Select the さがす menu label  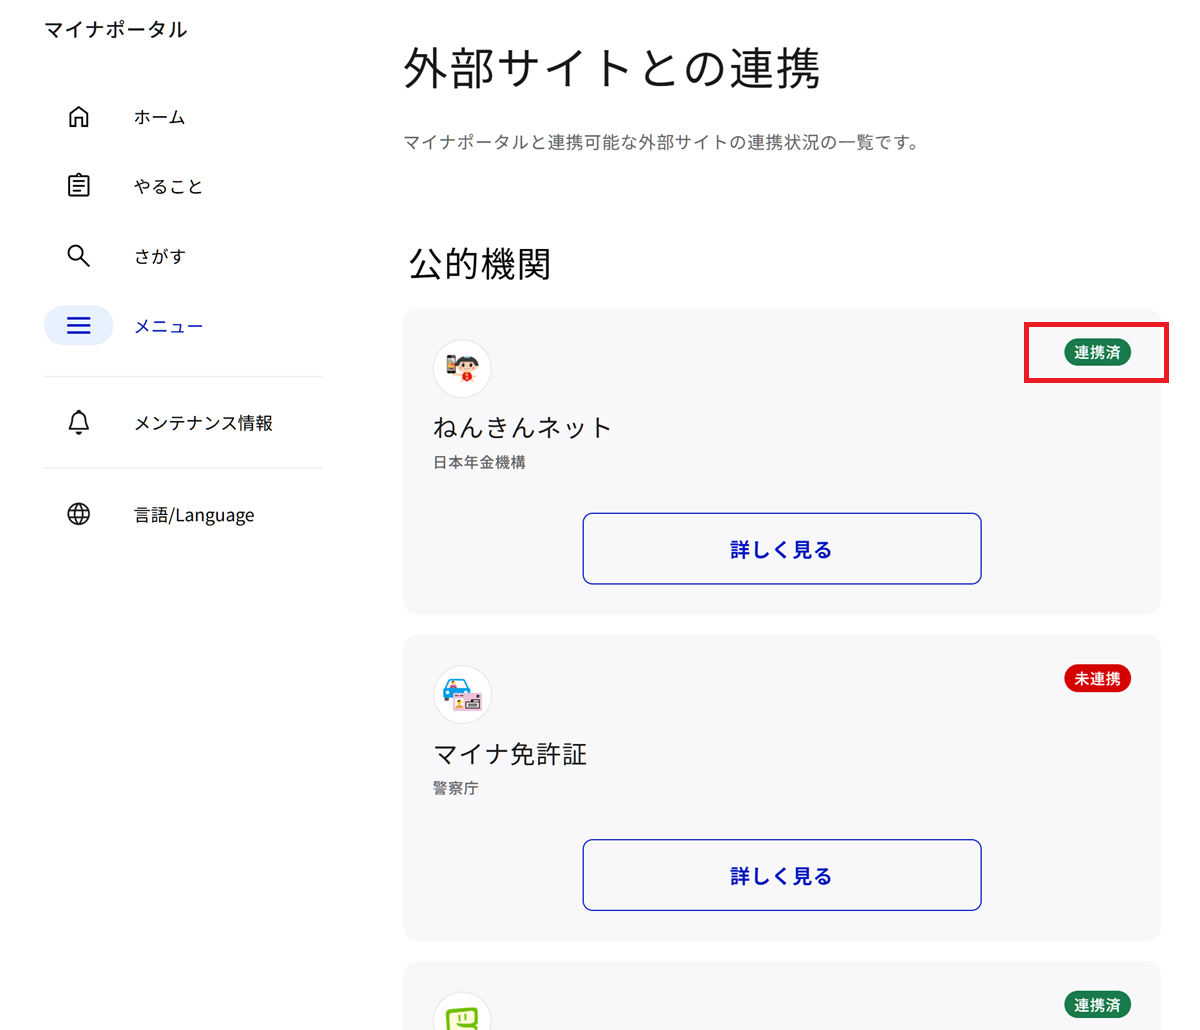(x=160, y=256)
